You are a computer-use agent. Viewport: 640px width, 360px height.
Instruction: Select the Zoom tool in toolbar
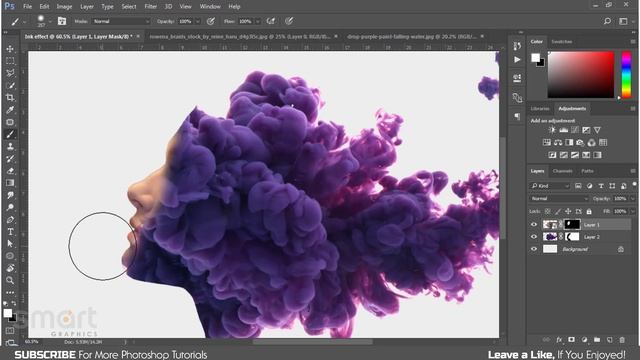point(10,280)
